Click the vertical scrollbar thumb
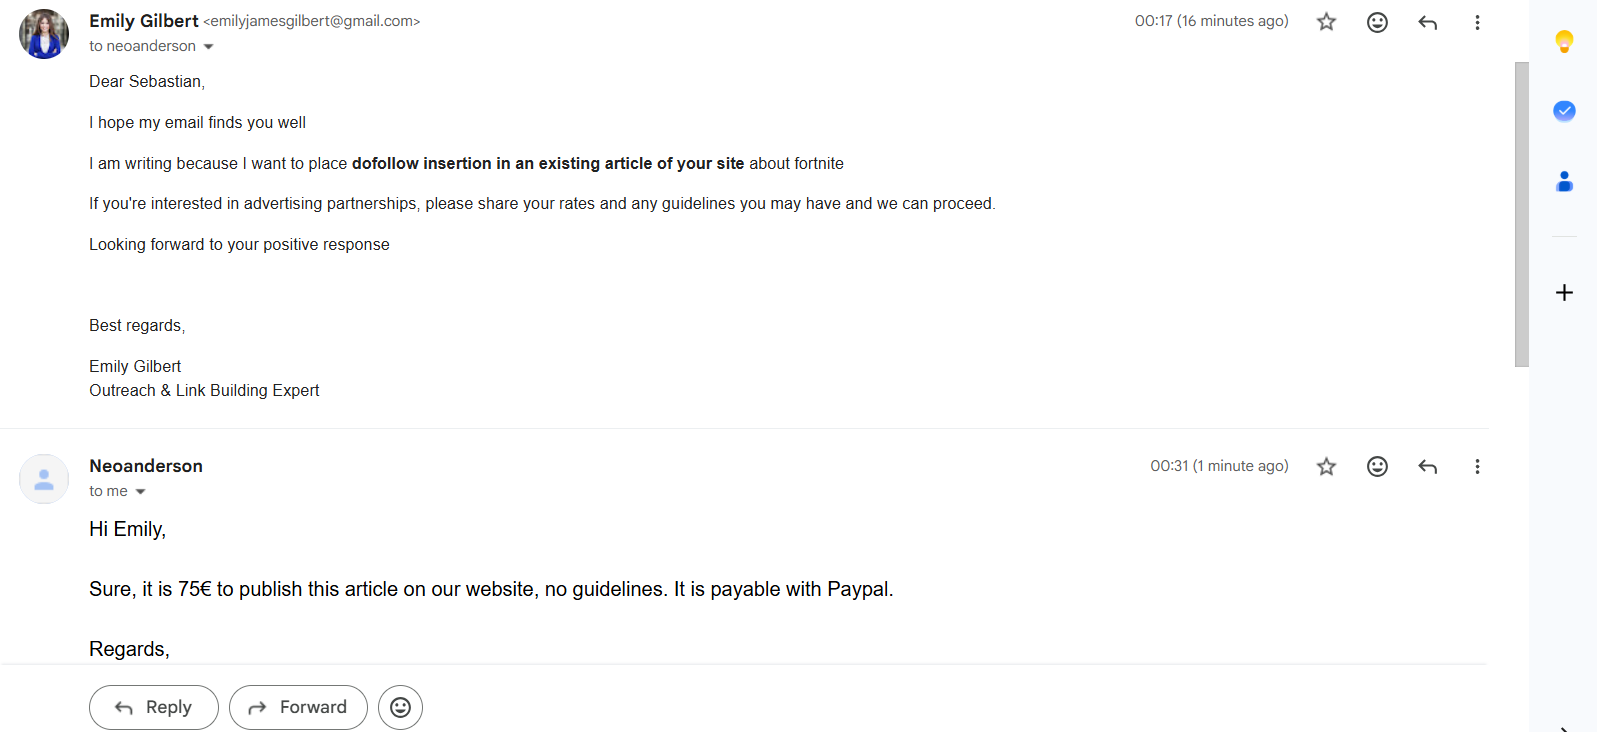 pos(1521,214)
